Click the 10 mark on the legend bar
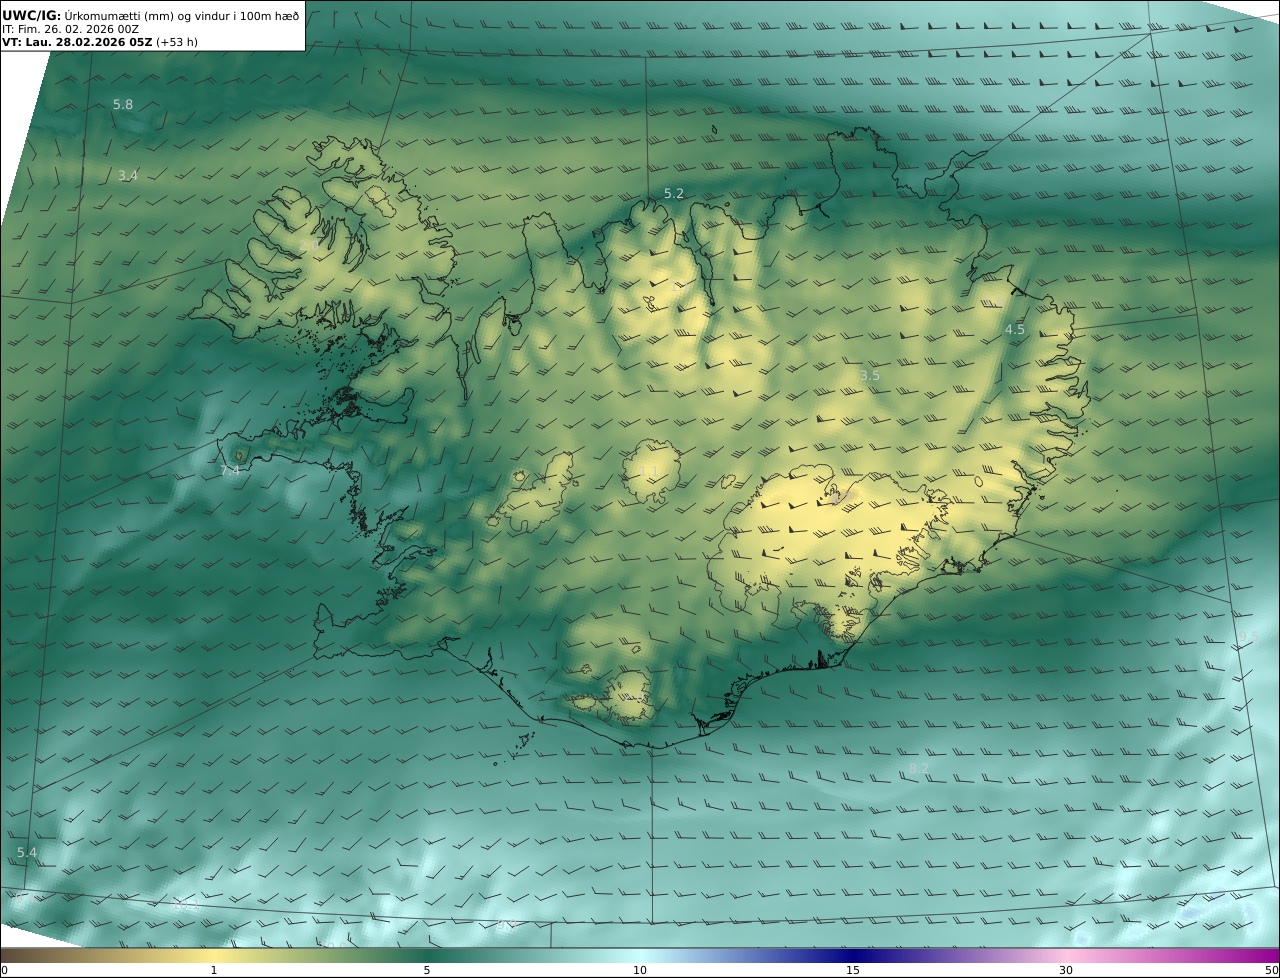This screenshot has width=1280, height=978. pos(640,970)
